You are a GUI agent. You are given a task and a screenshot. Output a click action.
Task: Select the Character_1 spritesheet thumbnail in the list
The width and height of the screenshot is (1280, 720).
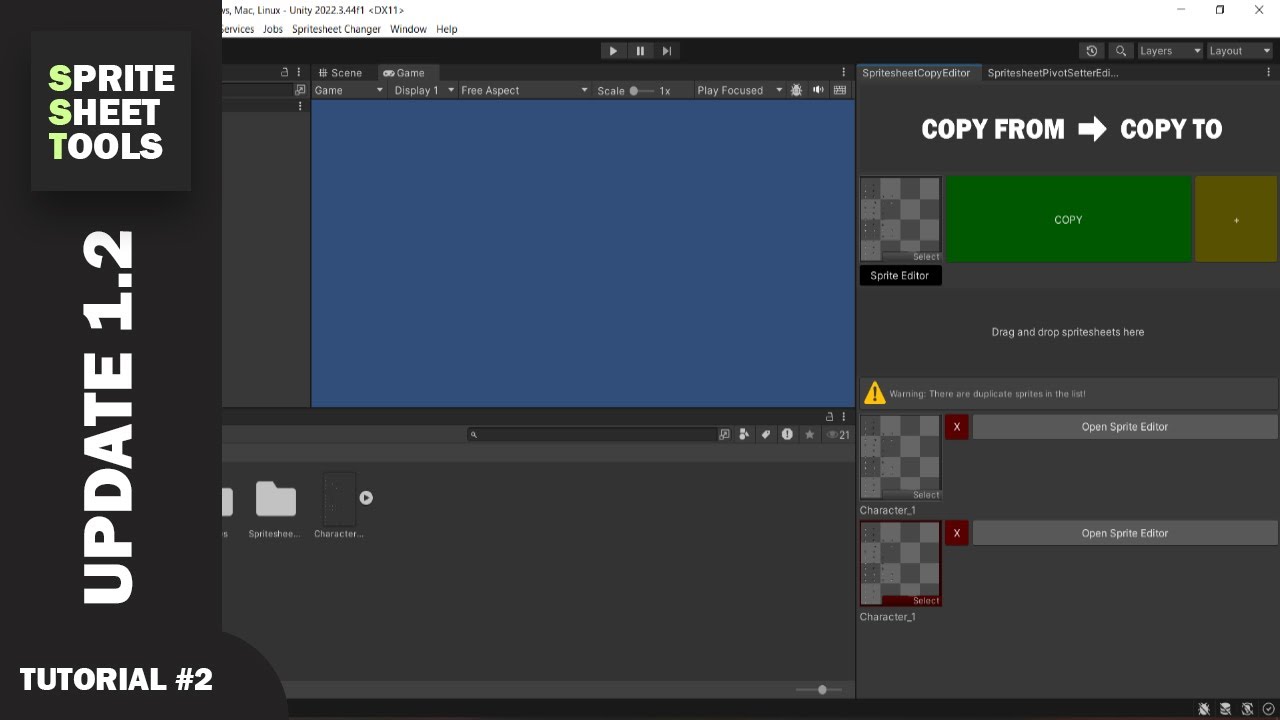click(x=899, y=456)
